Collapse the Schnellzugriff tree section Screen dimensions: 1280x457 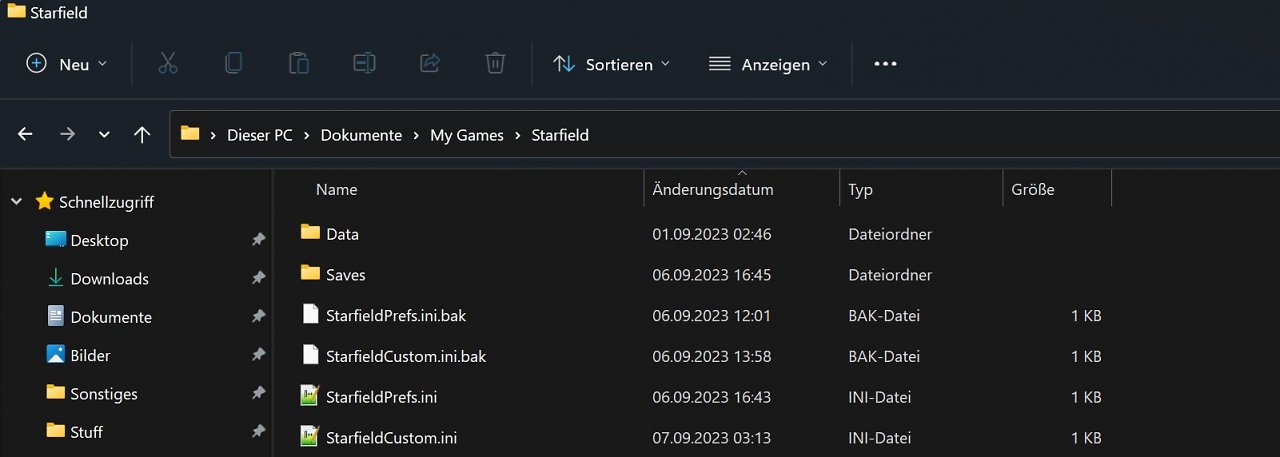(16, 202)
